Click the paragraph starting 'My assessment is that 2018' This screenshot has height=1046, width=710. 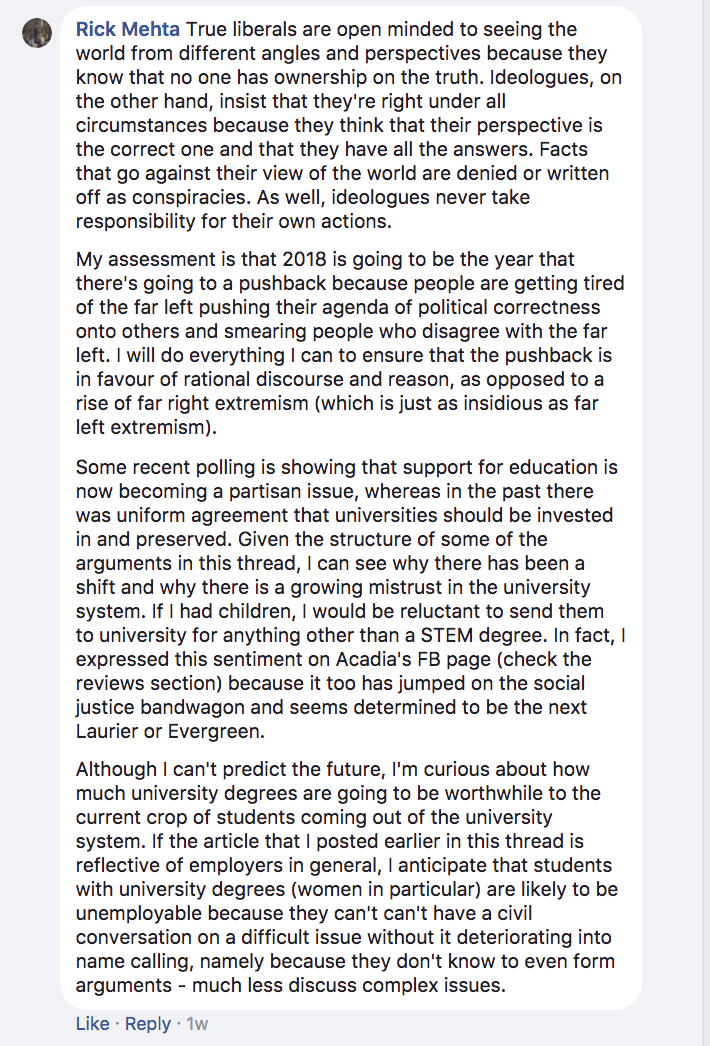350,343
